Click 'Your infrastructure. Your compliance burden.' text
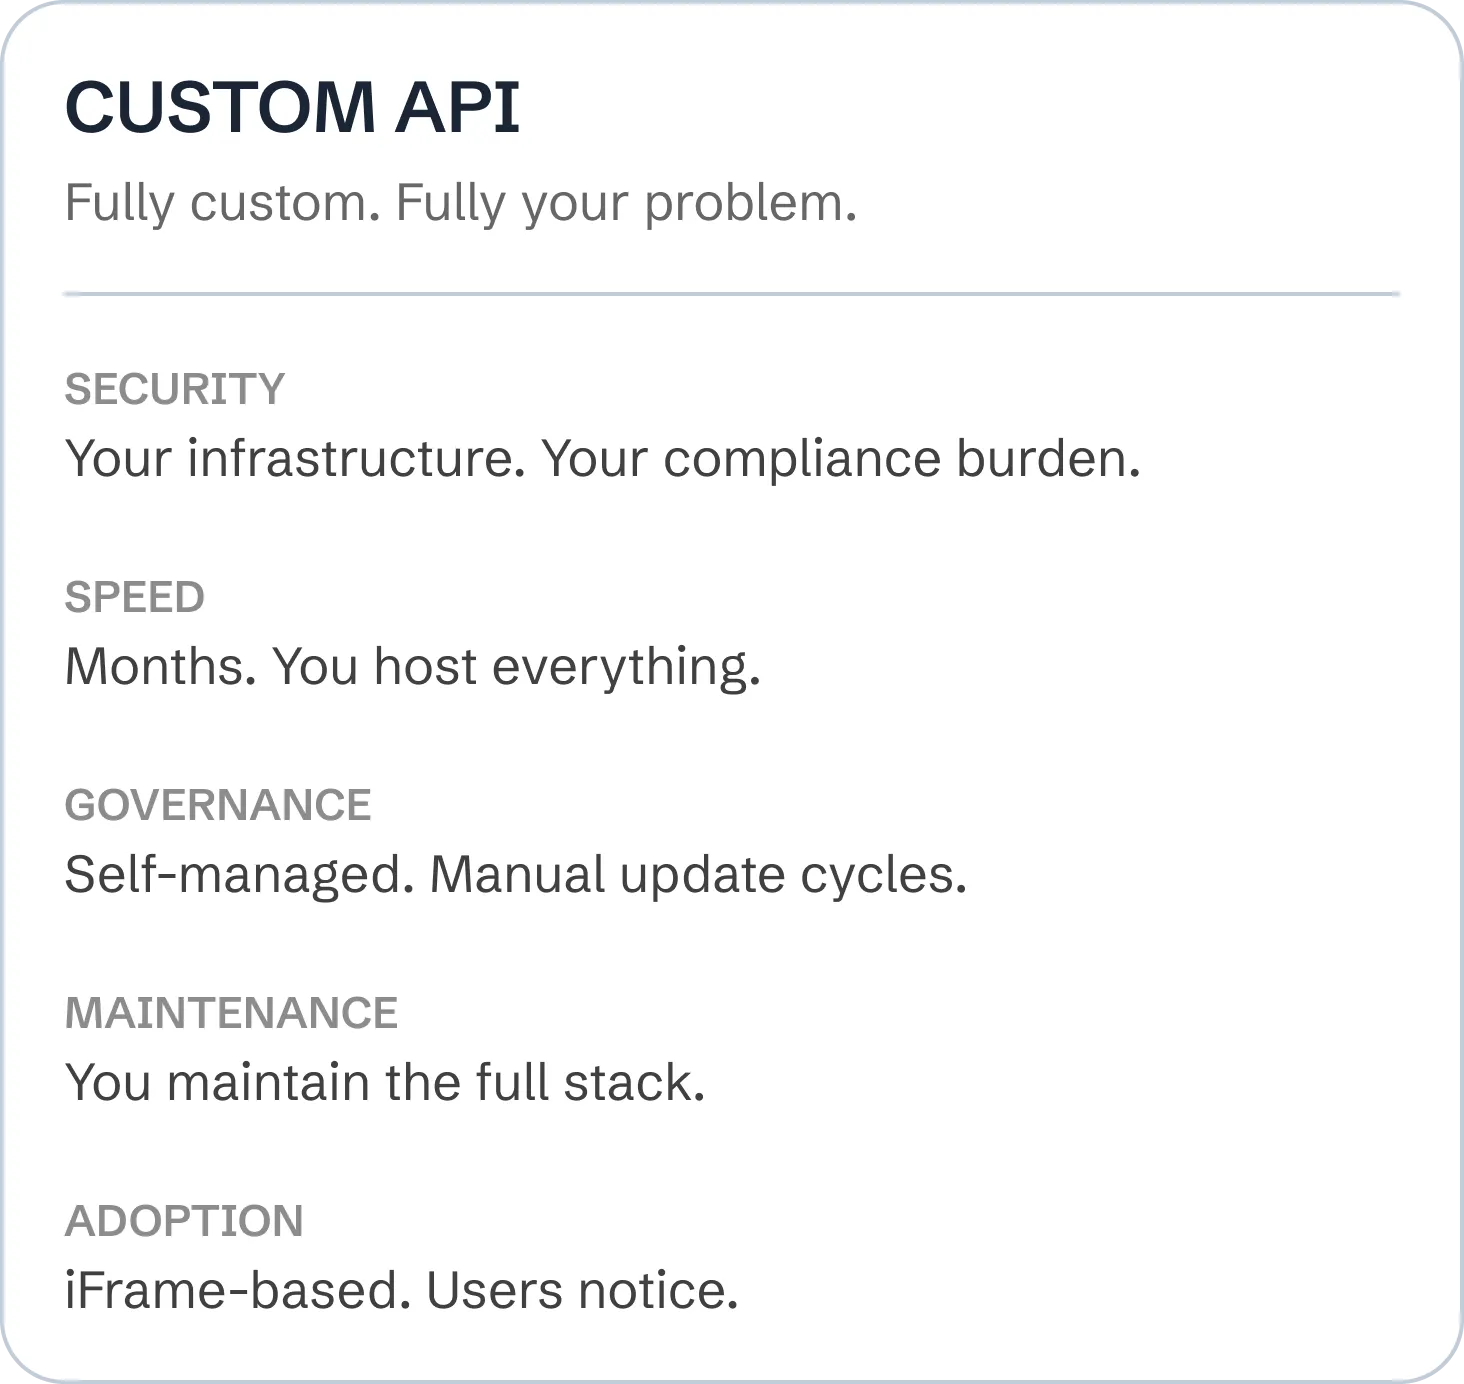 [x=603, y=460]
